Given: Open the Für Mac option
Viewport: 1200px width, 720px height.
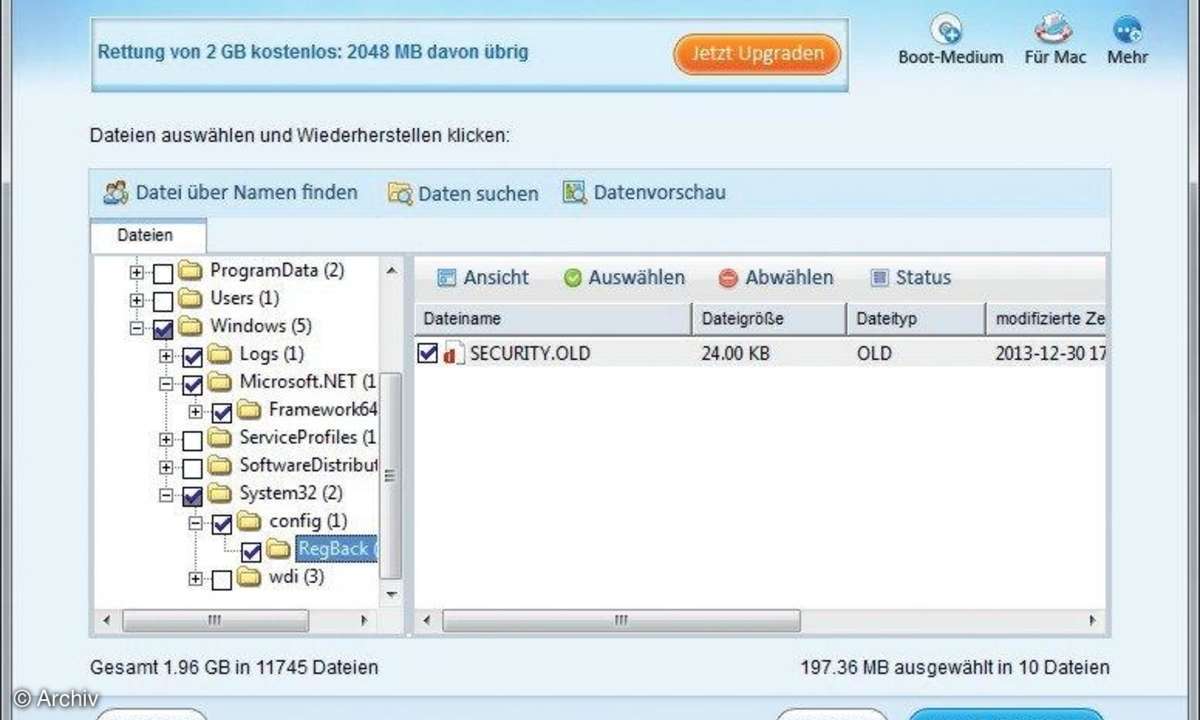Looking at the screenshot, I should tap(1055, 39).
